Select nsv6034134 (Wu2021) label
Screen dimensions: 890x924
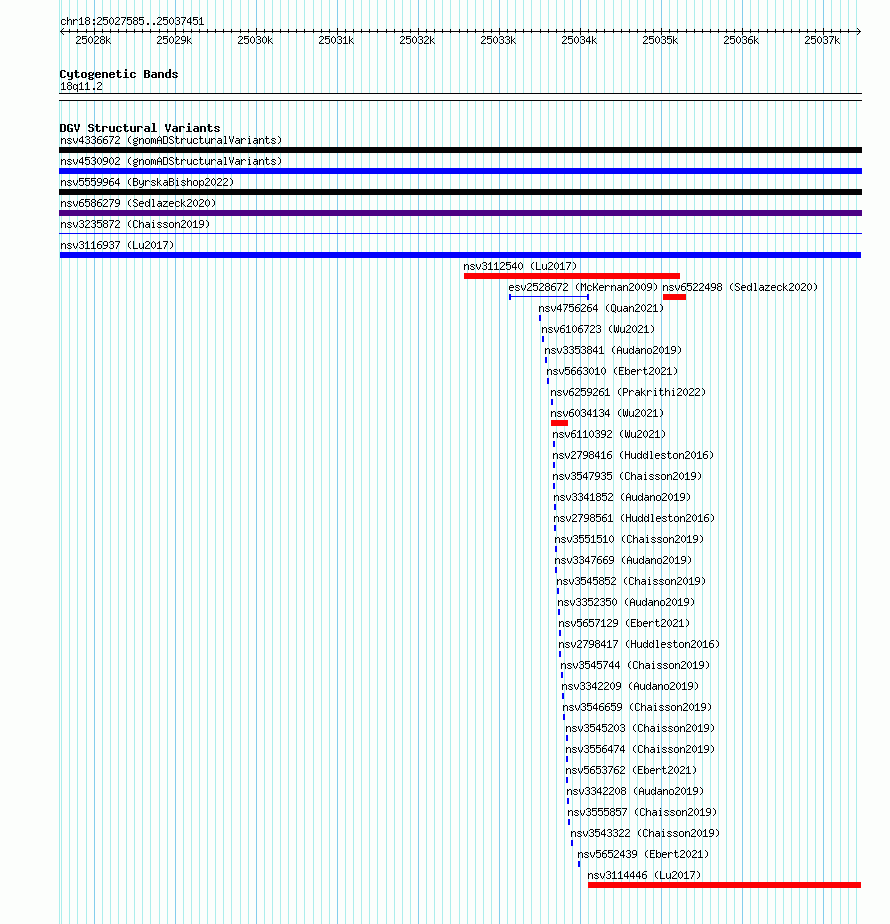click(x=607, y=414)
